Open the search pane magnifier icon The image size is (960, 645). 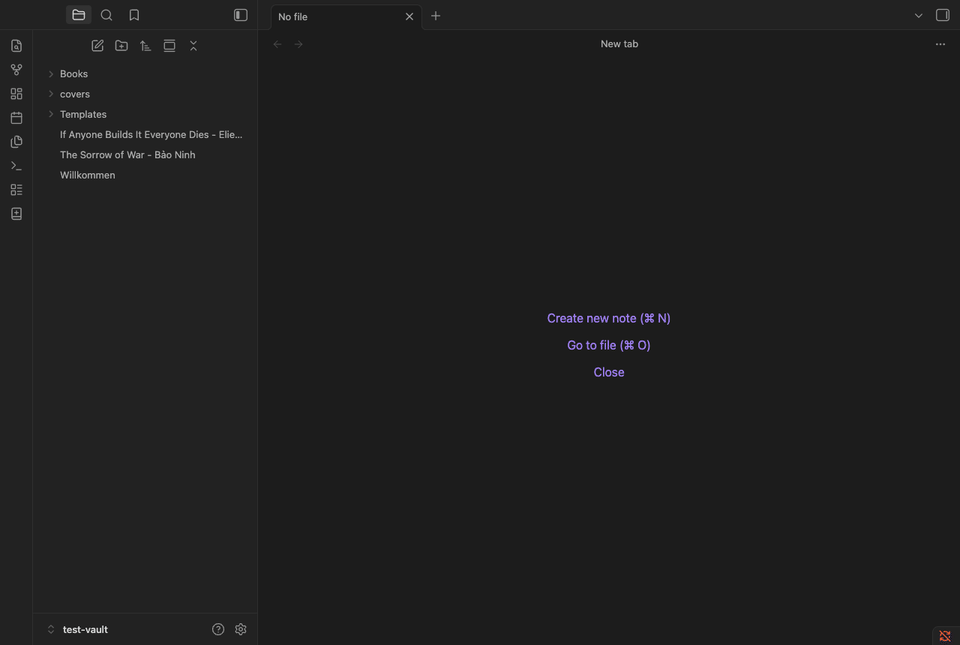[107, 15]
